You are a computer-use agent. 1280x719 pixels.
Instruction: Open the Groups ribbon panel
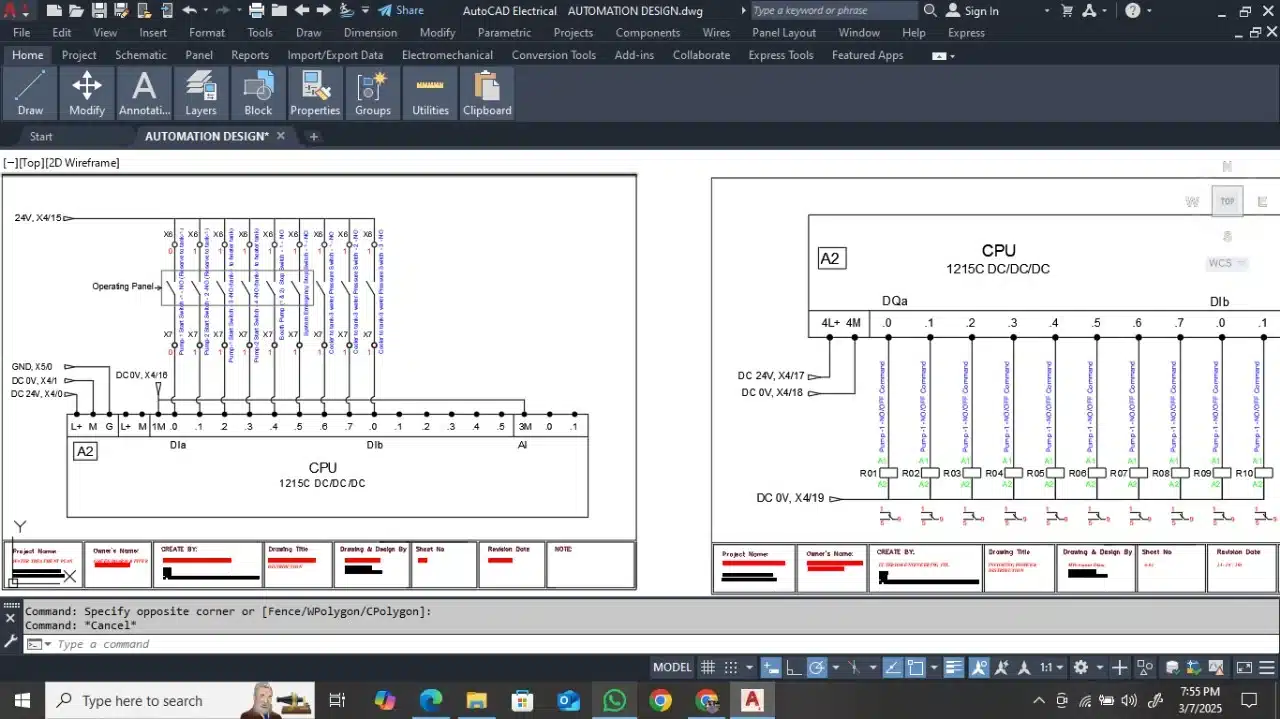(x=373, y=93)
